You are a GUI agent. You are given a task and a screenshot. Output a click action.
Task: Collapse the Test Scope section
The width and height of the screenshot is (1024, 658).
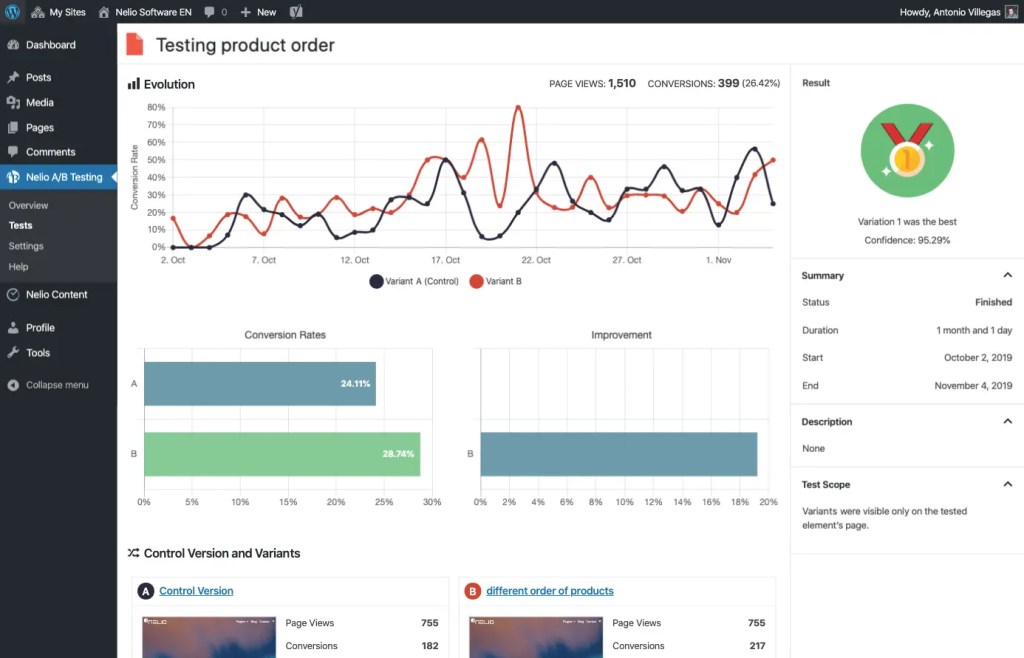pyautogui.click(x=1008, y=484)
